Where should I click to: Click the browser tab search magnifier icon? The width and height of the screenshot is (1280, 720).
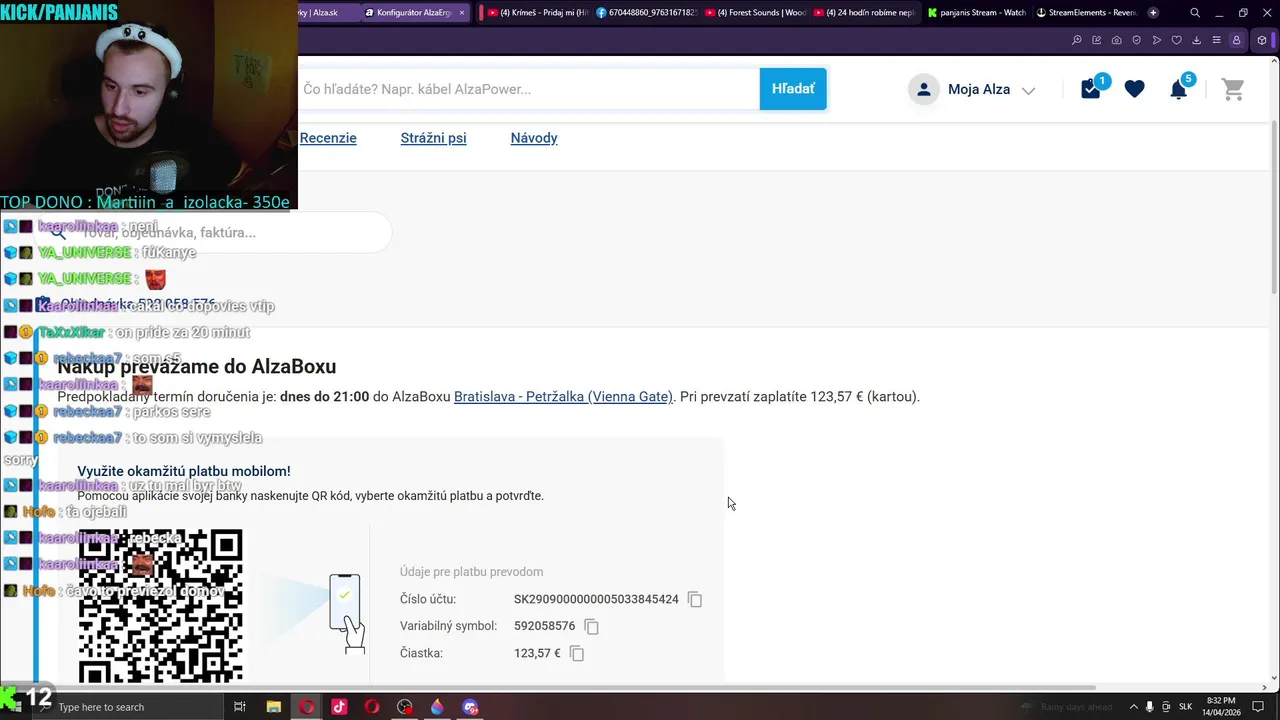[x=1195, y=13]
